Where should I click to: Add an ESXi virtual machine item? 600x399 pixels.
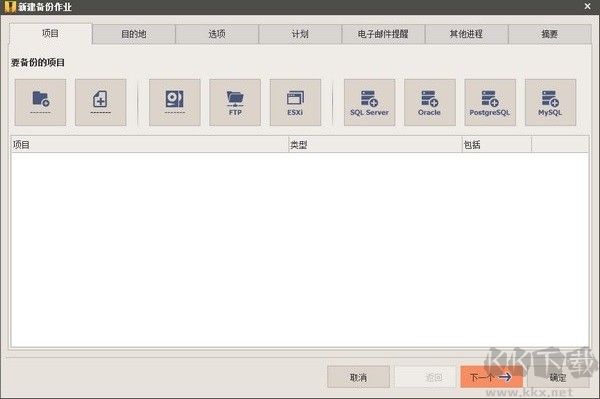coord(295,103)
